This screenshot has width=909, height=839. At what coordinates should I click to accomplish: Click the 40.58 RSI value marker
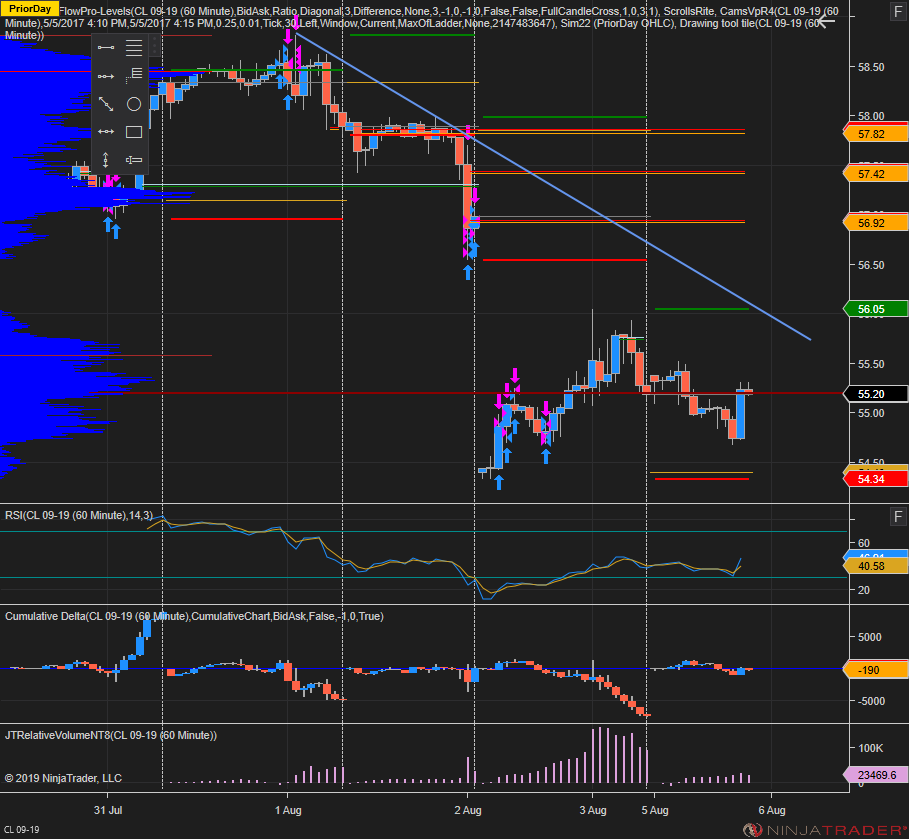(x=875, y=566)
